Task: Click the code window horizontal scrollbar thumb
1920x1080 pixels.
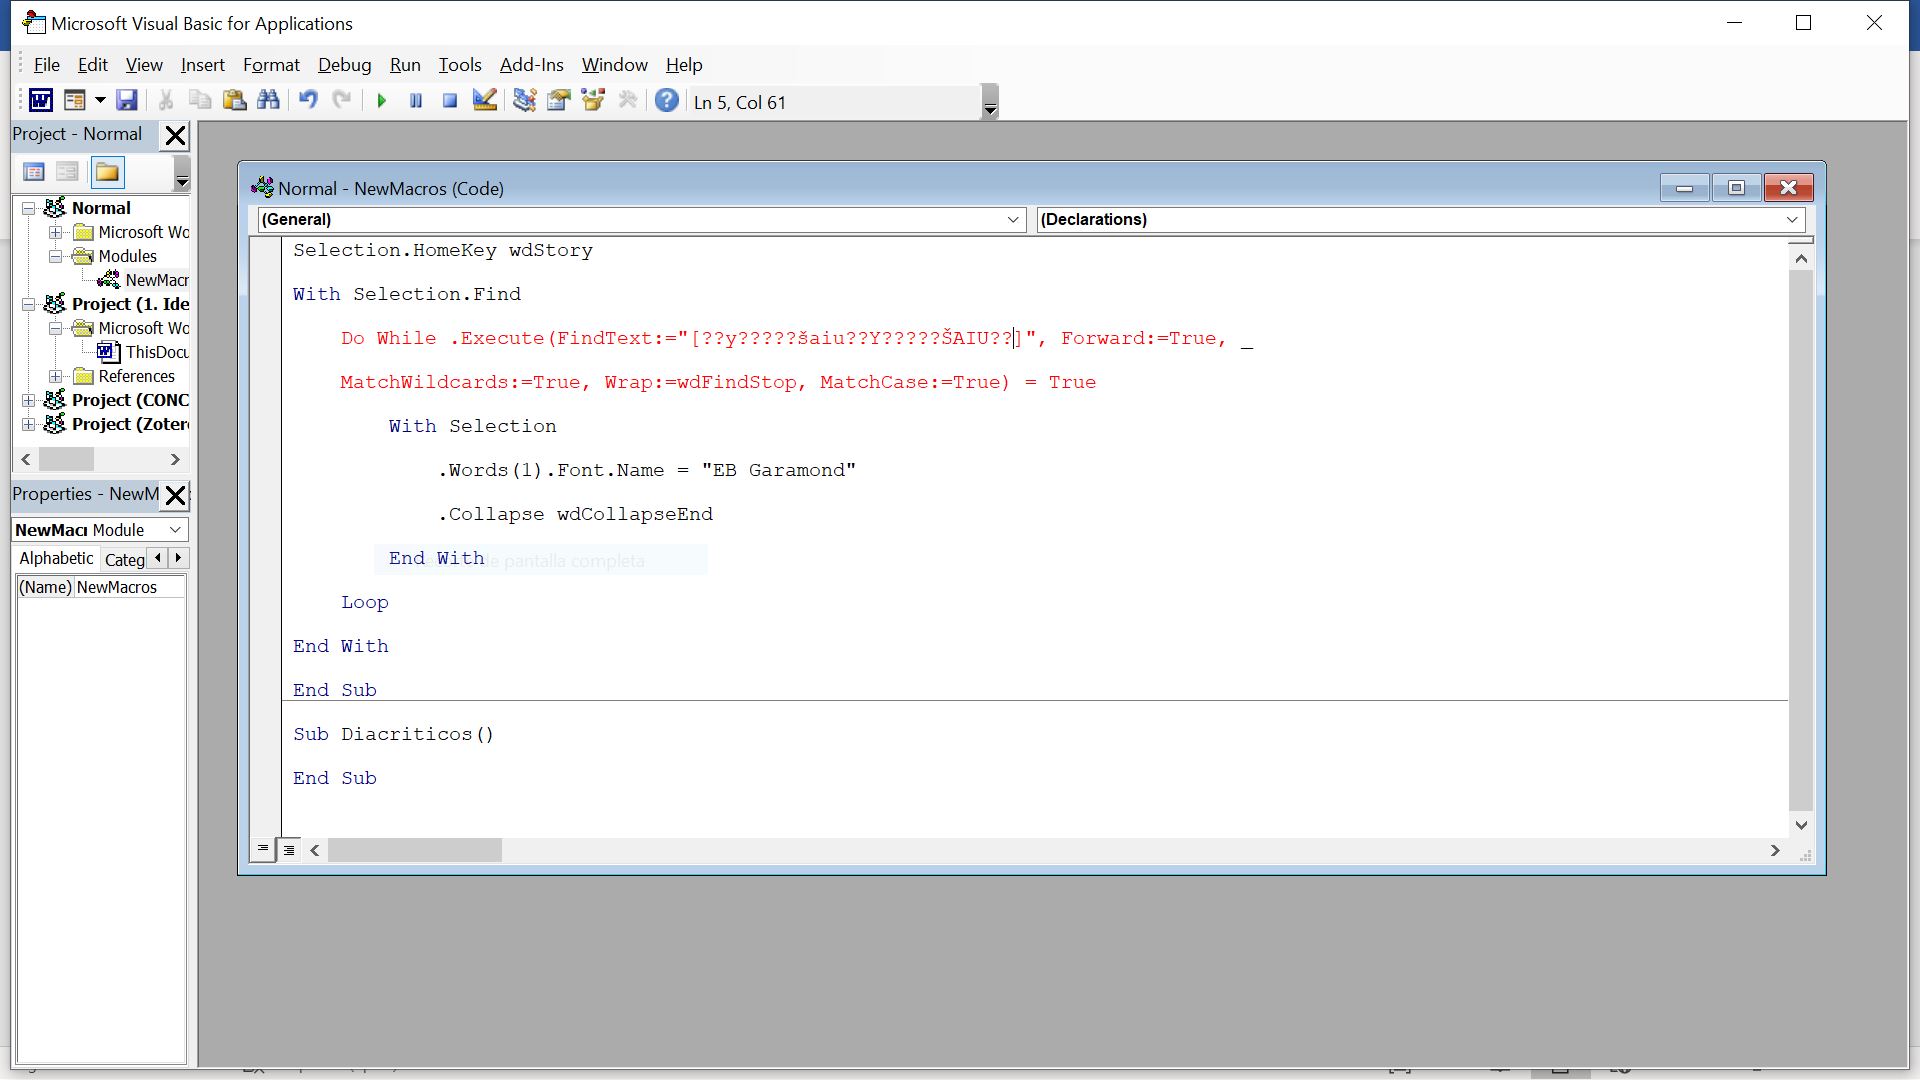Action: click(414, 850)
